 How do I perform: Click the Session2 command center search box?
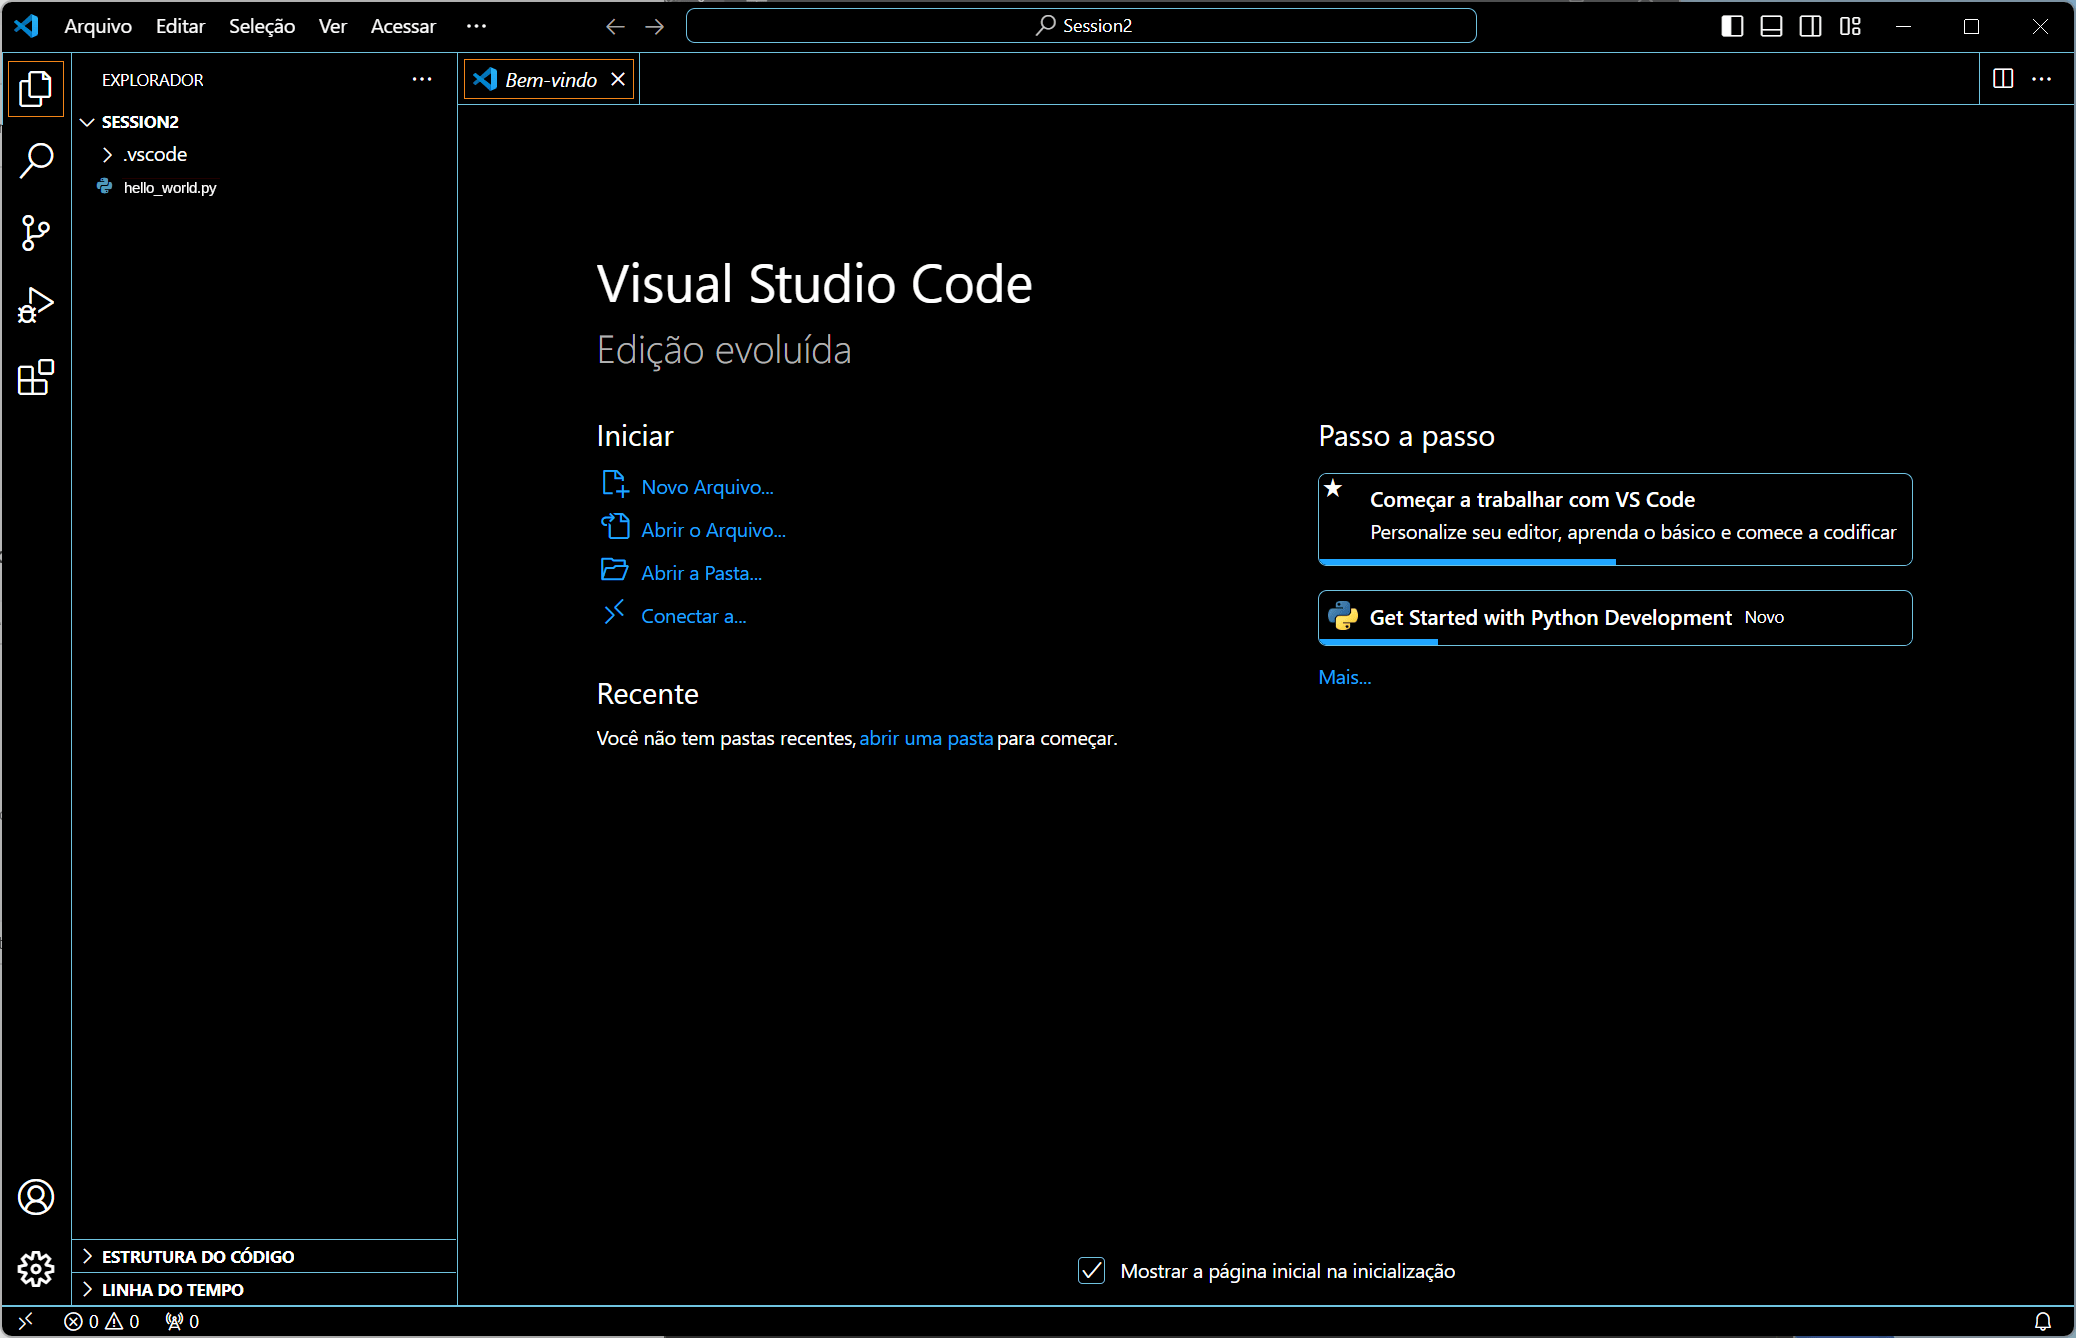(x=1081, y=26)
